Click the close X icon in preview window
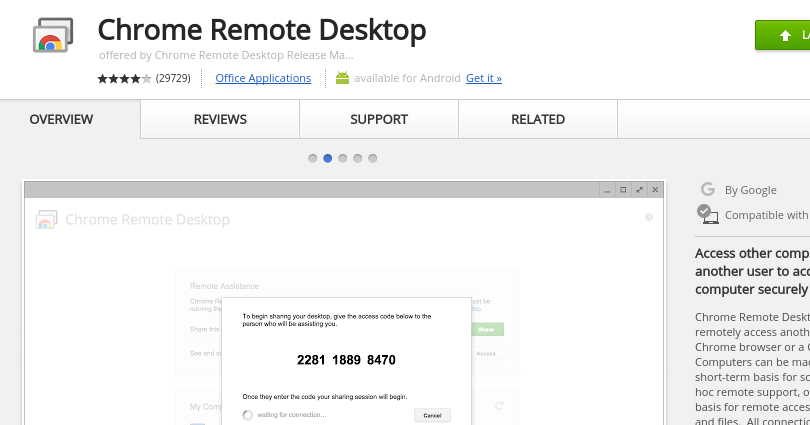The width and height of the screenshot is (810, 425). tap(655, 190)
